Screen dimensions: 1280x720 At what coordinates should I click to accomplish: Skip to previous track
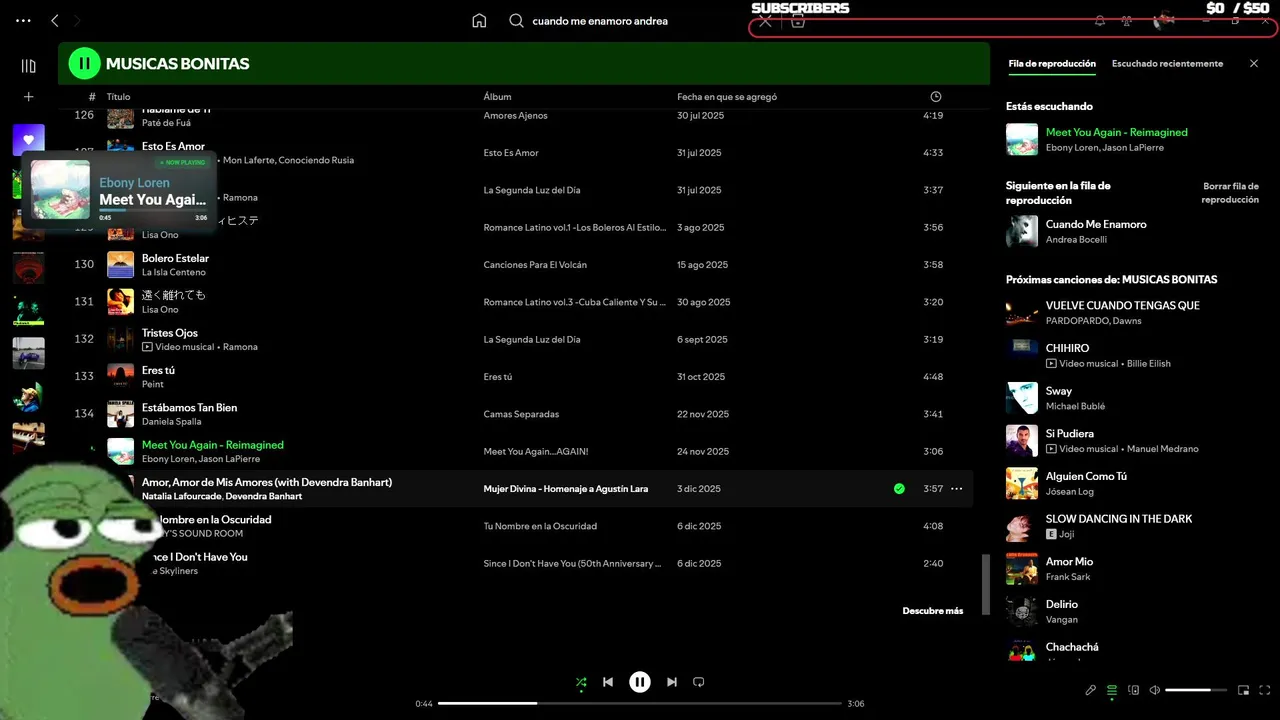pos(608,682)
